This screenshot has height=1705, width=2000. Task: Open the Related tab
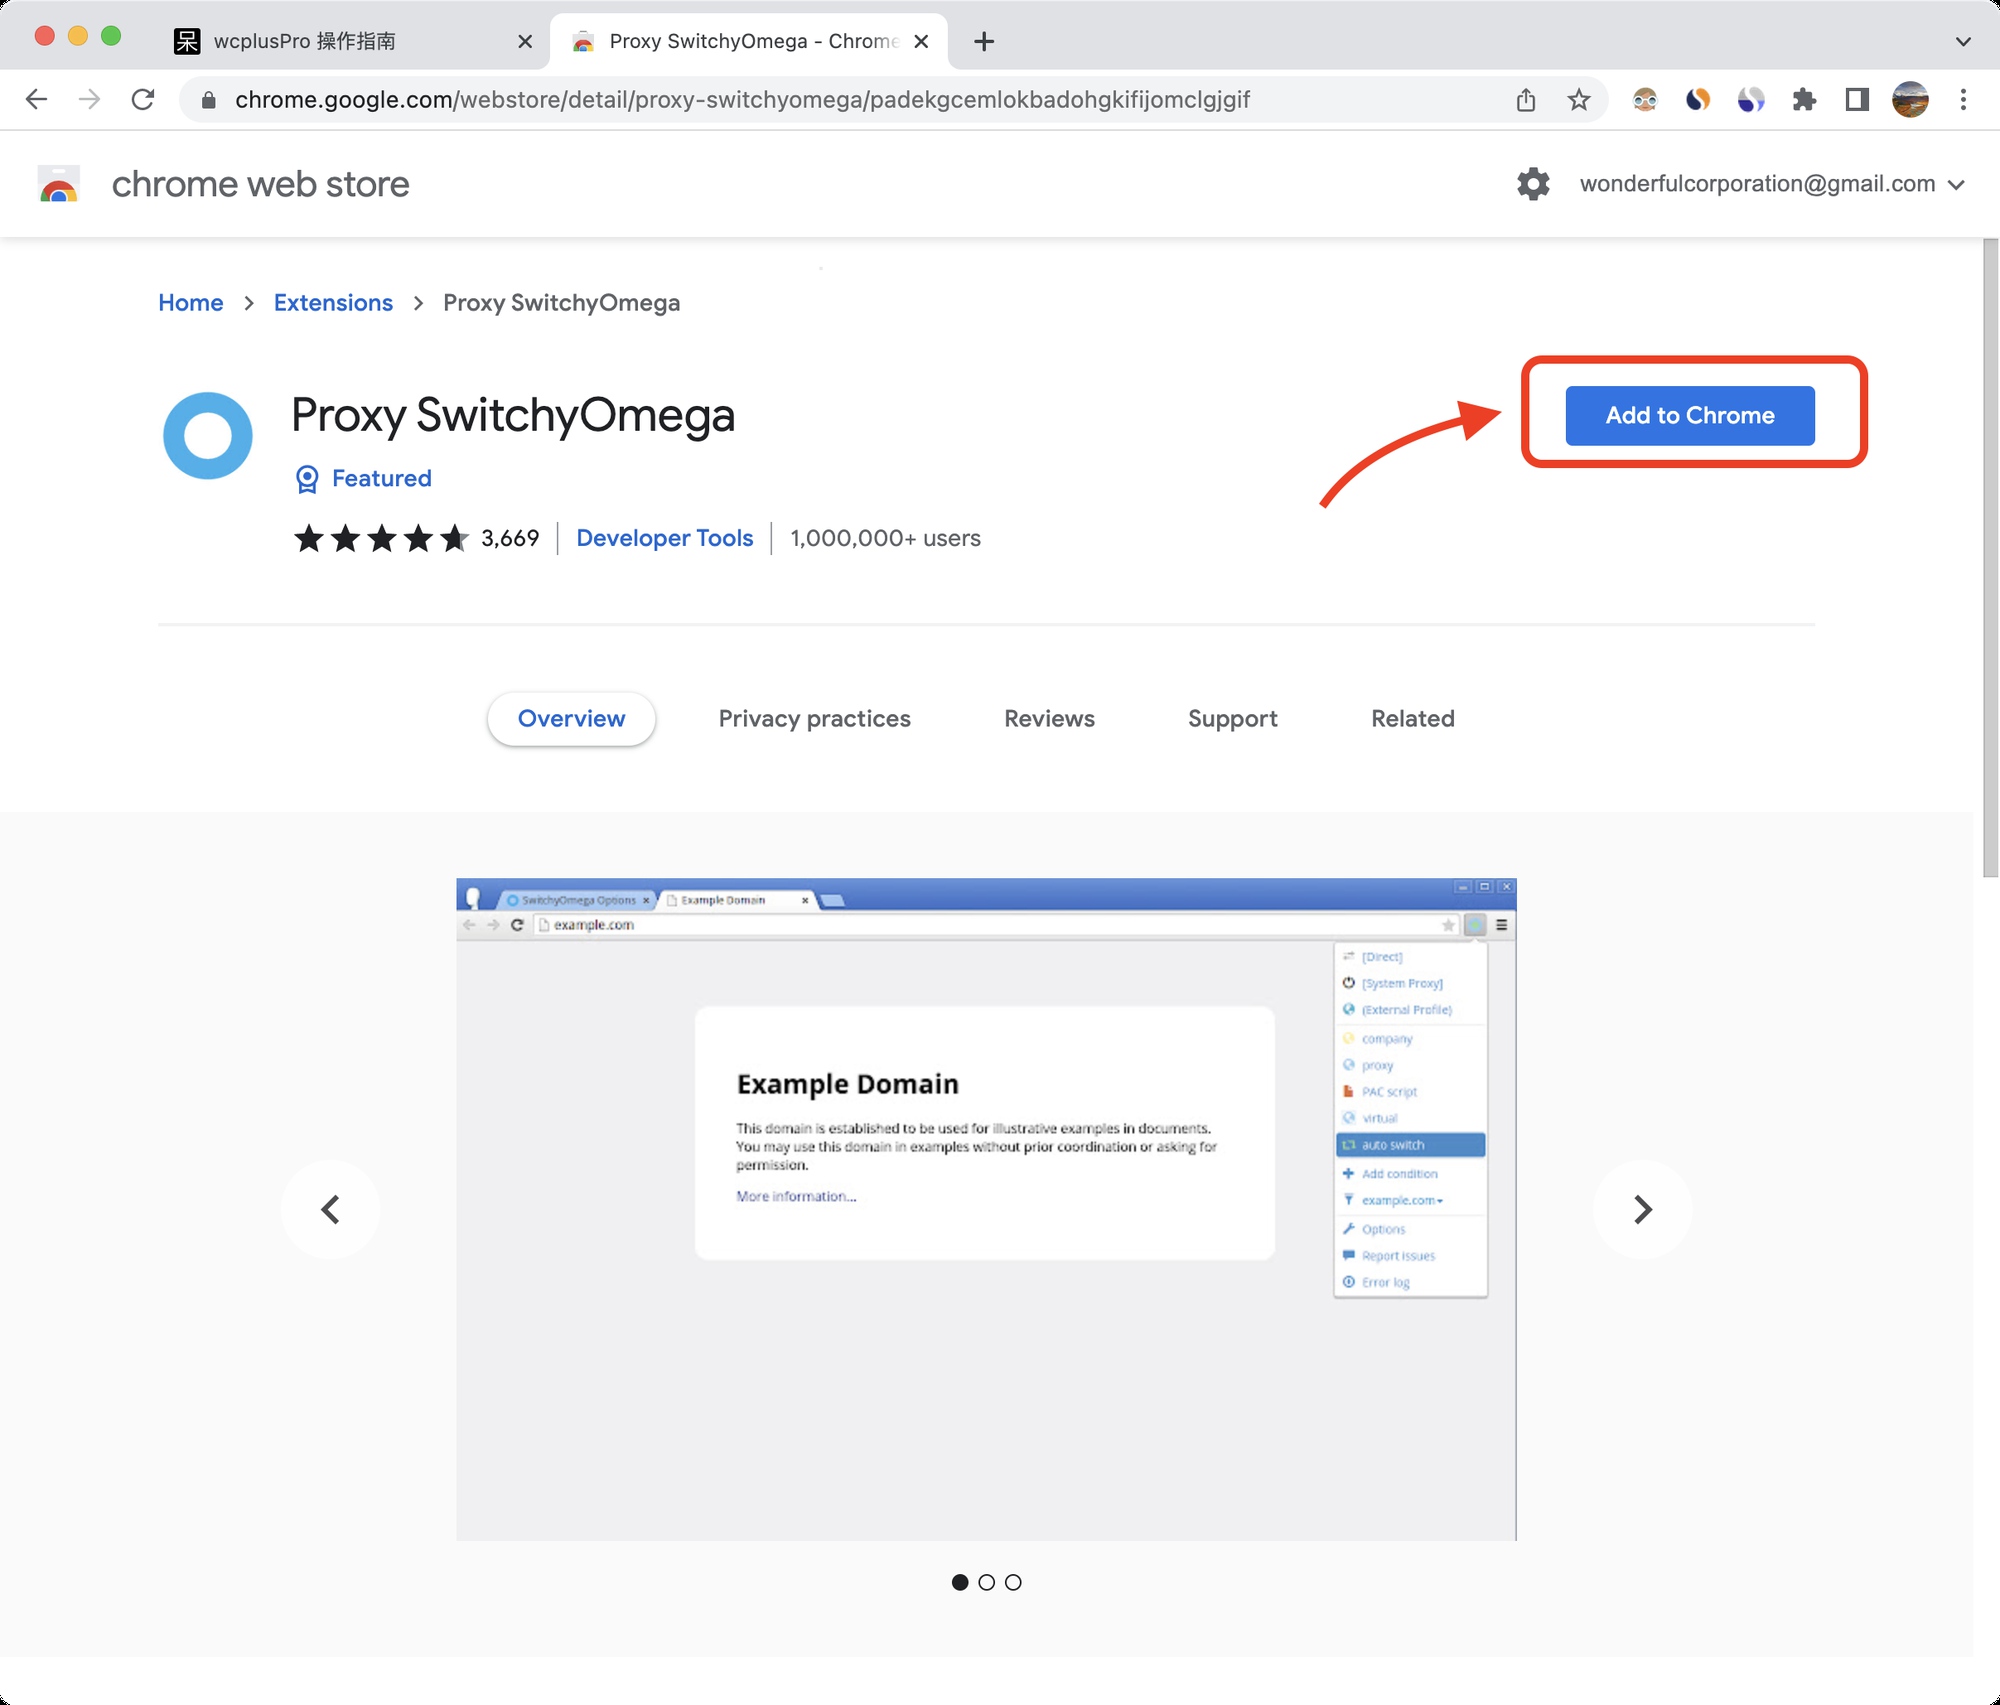point(1412,719)
